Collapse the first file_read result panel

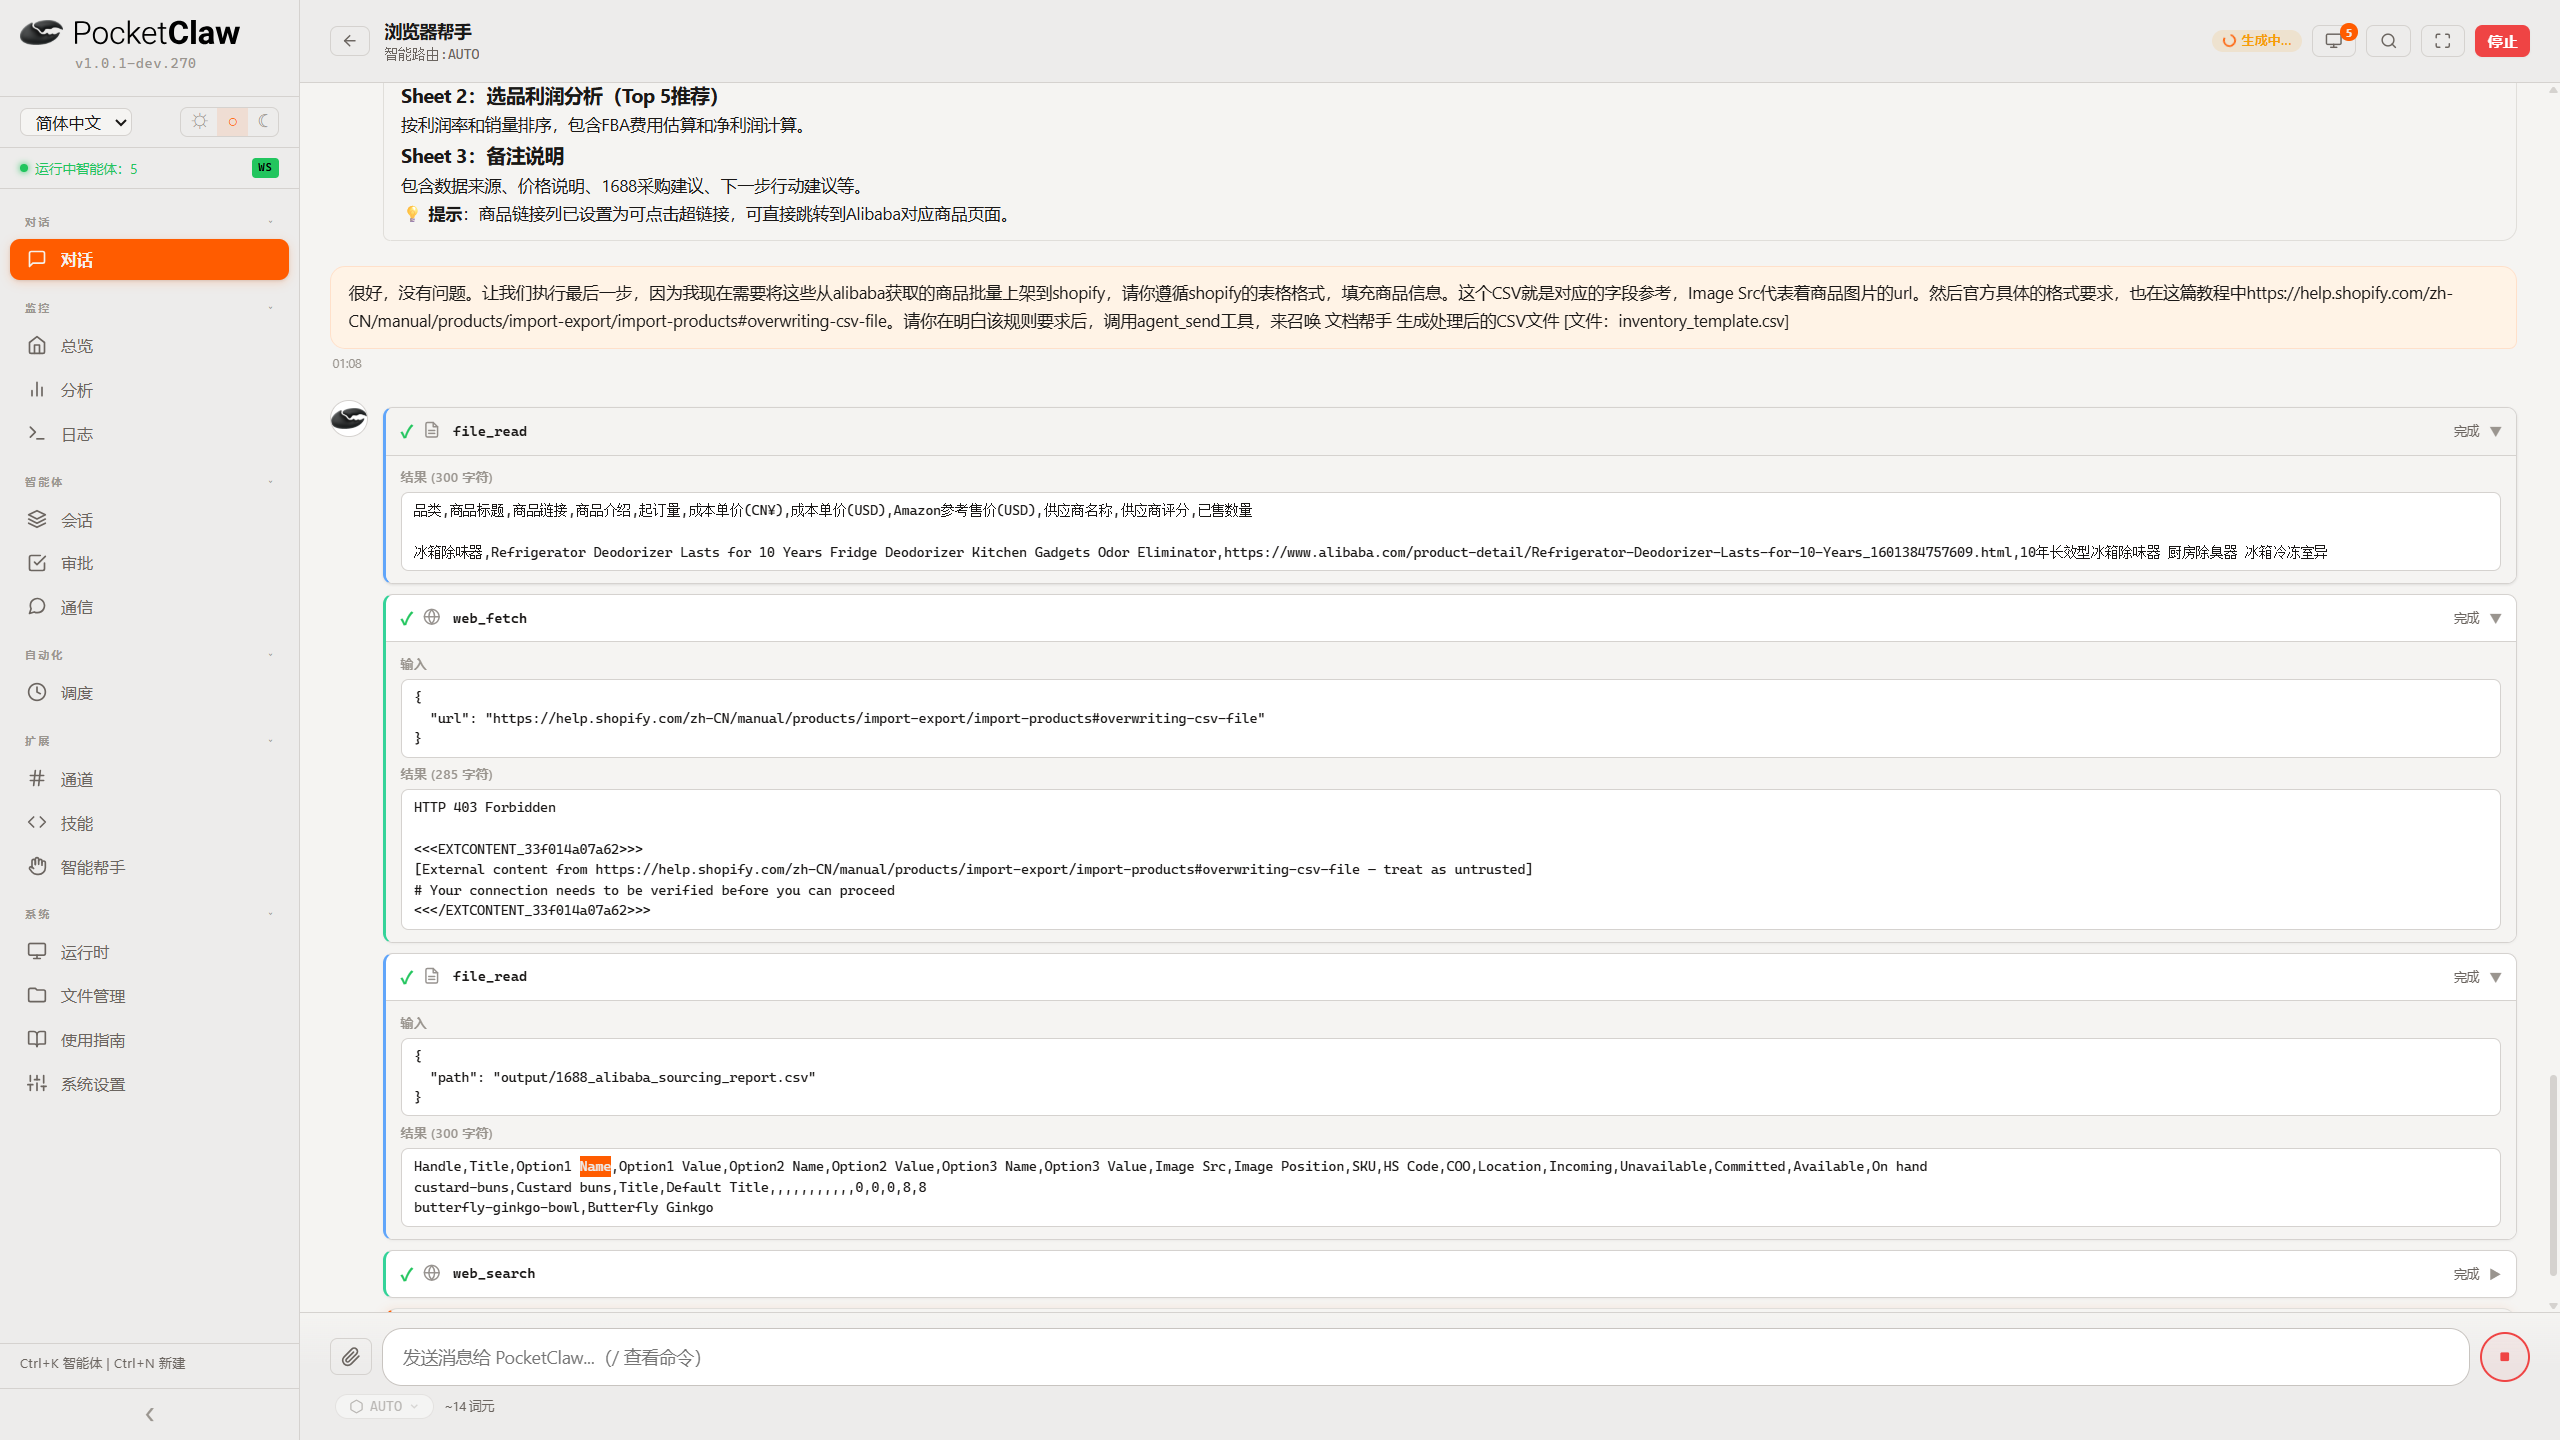pyautogui.click(x=2496, y=431)
